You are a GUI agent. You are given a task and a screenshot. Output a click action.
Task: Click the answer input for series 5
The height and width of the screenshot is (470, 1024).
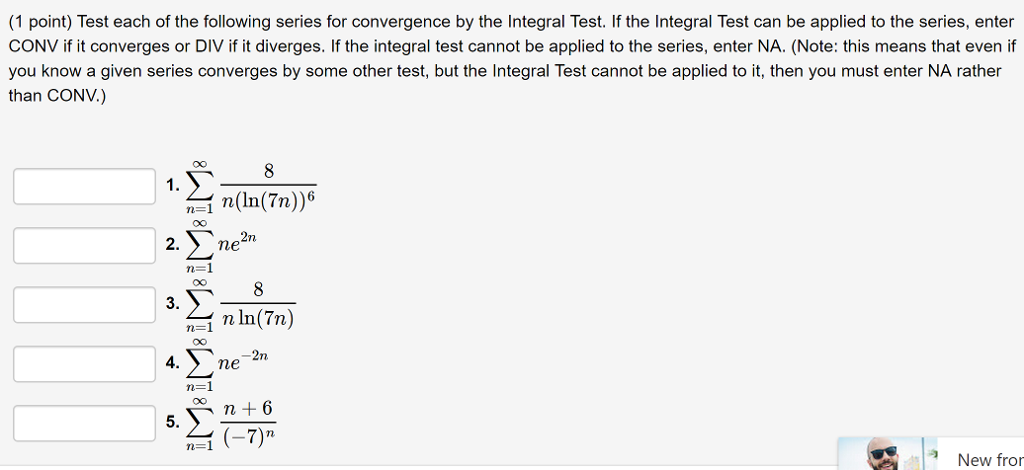pyautogui.click(x=85, y=422)
